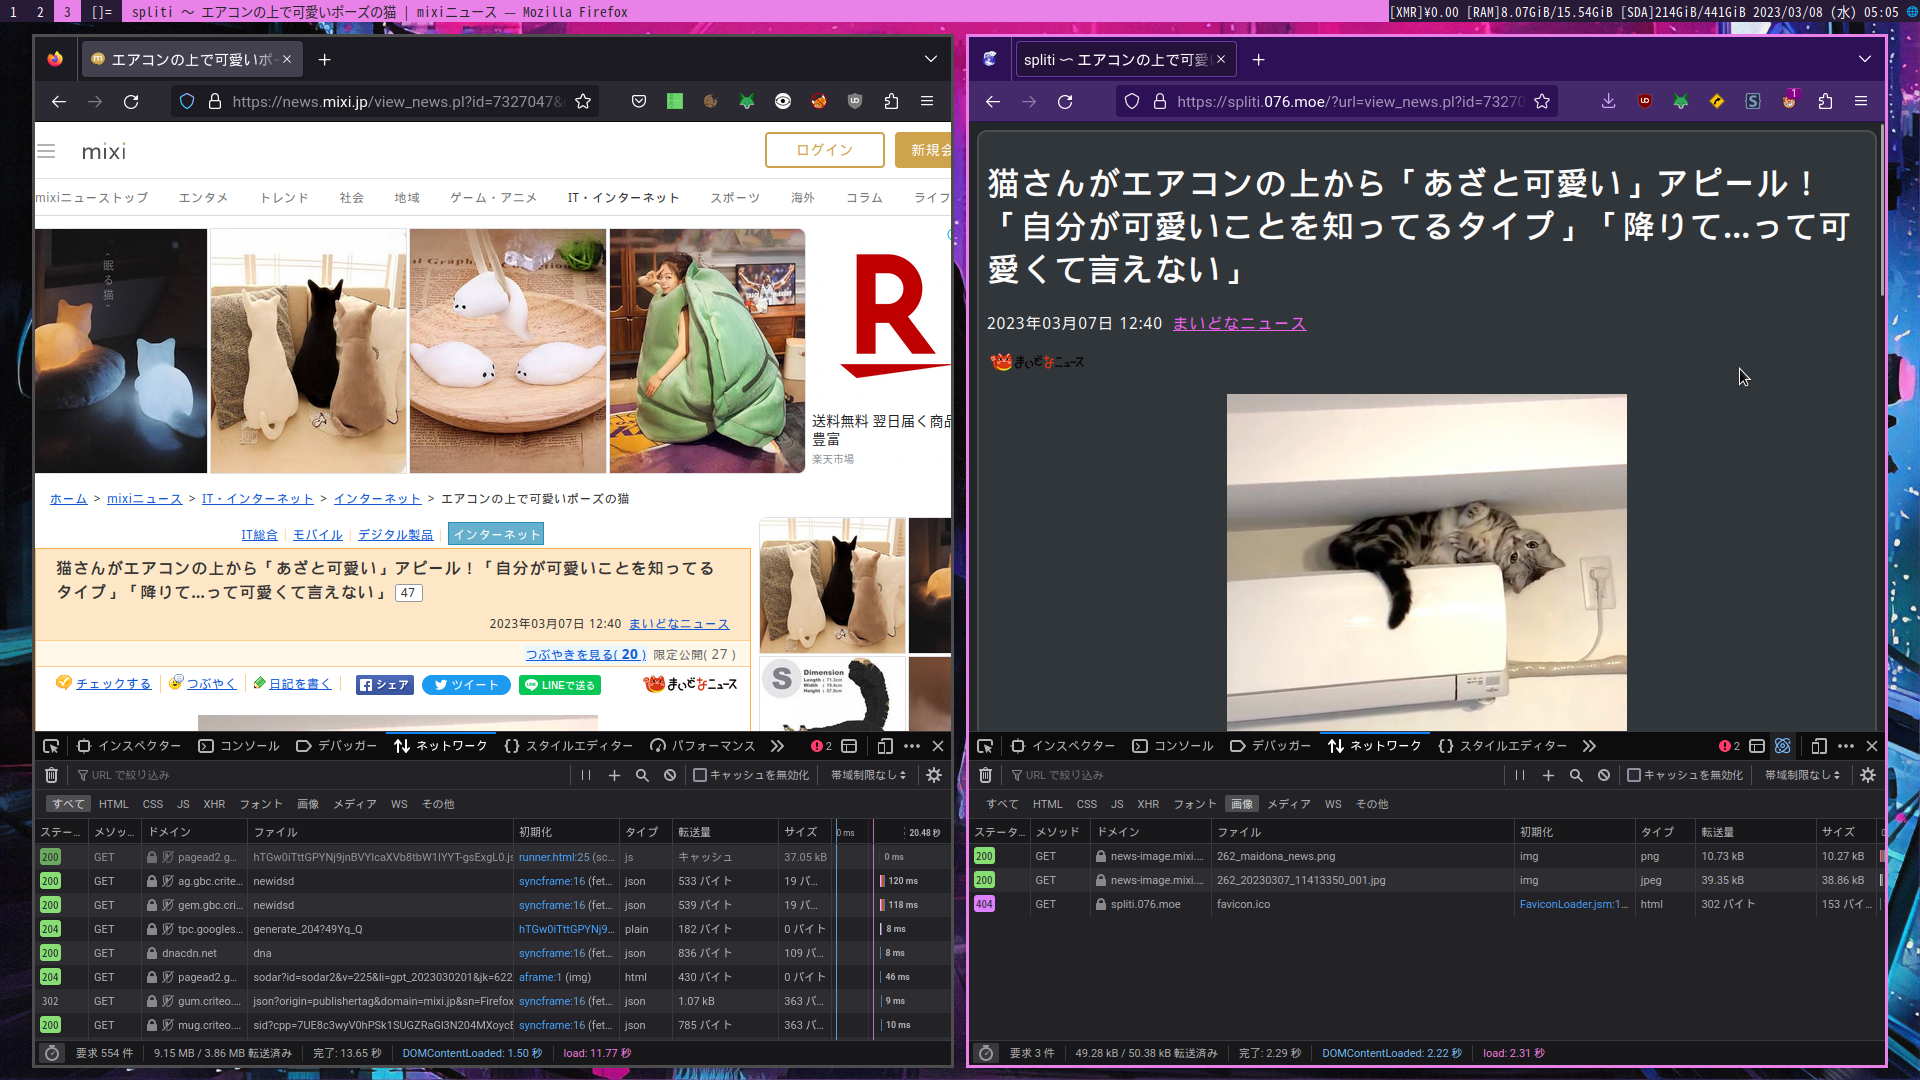Open network settings gear in right devtools
The width and height of the screenshot is (1920, 1080).
click(1868, 775)
